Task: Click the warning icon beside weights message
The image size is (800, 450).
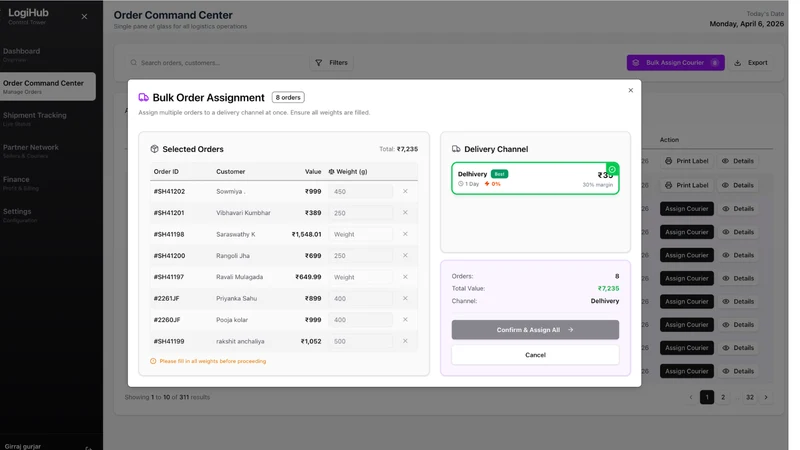Action: [x=153, y=361]
